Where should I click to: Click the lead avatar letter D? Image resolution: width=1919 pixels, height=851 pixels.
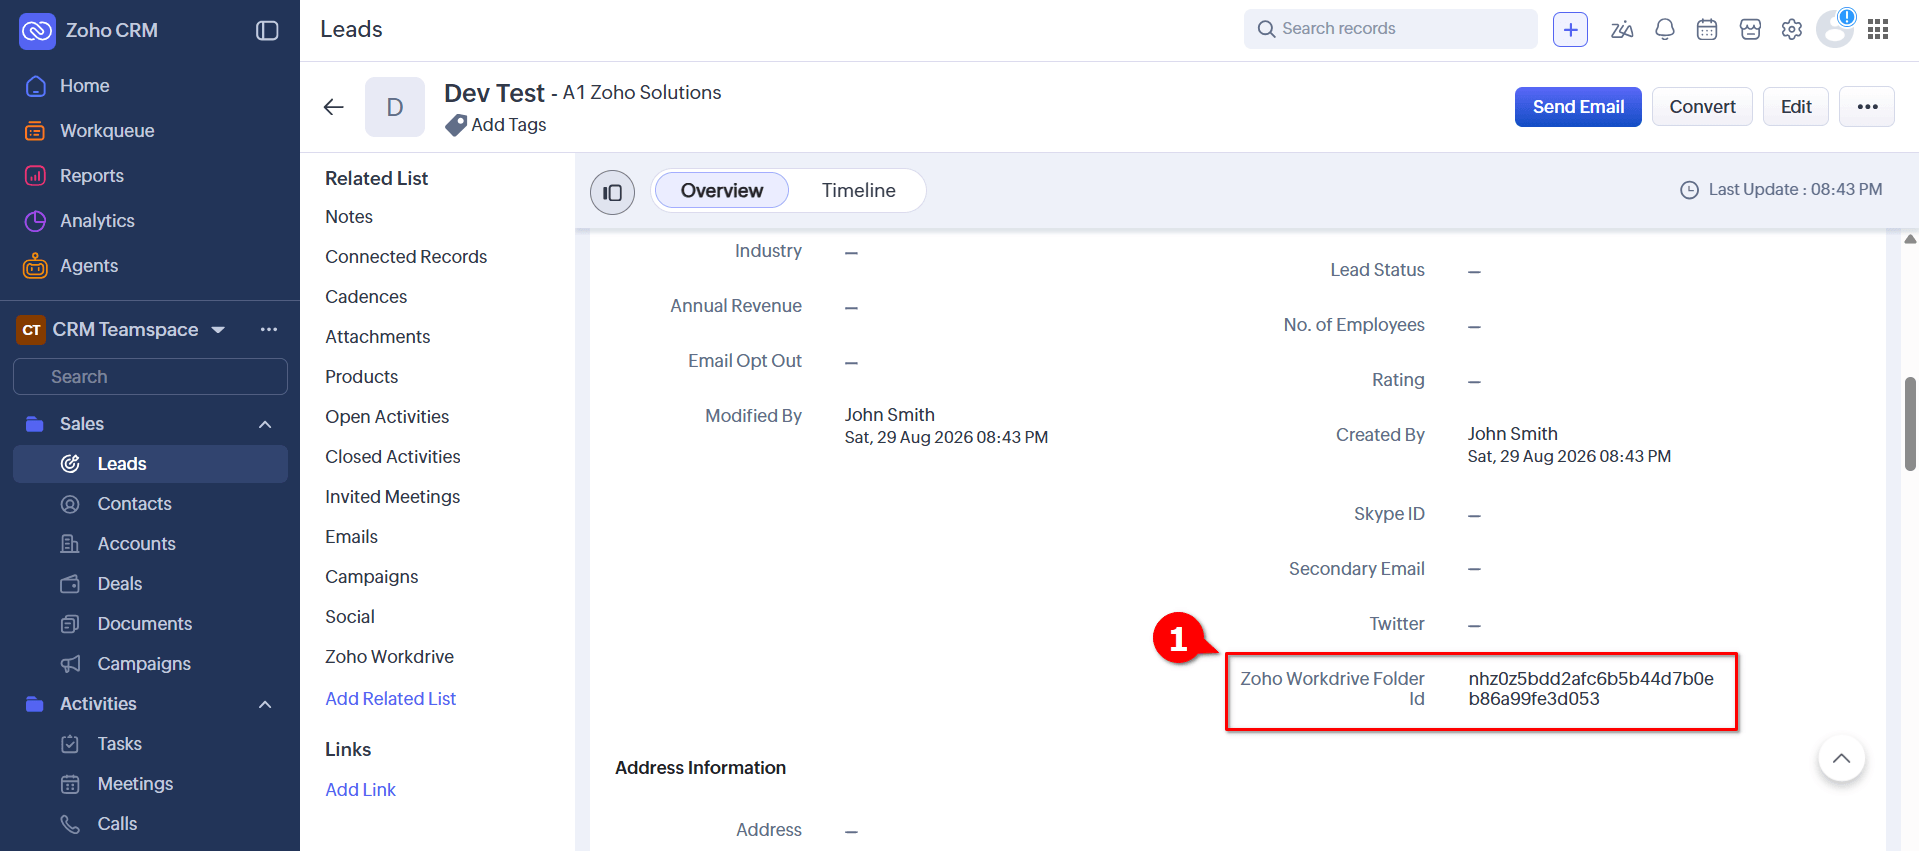tap(395, 107)
